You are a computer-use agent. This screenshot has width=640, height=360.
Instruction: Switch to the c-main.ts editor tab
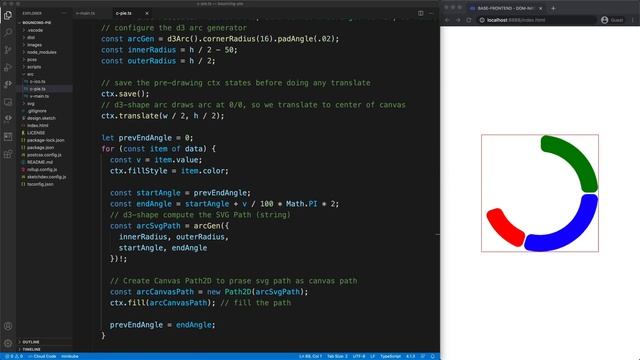point(85,13)
